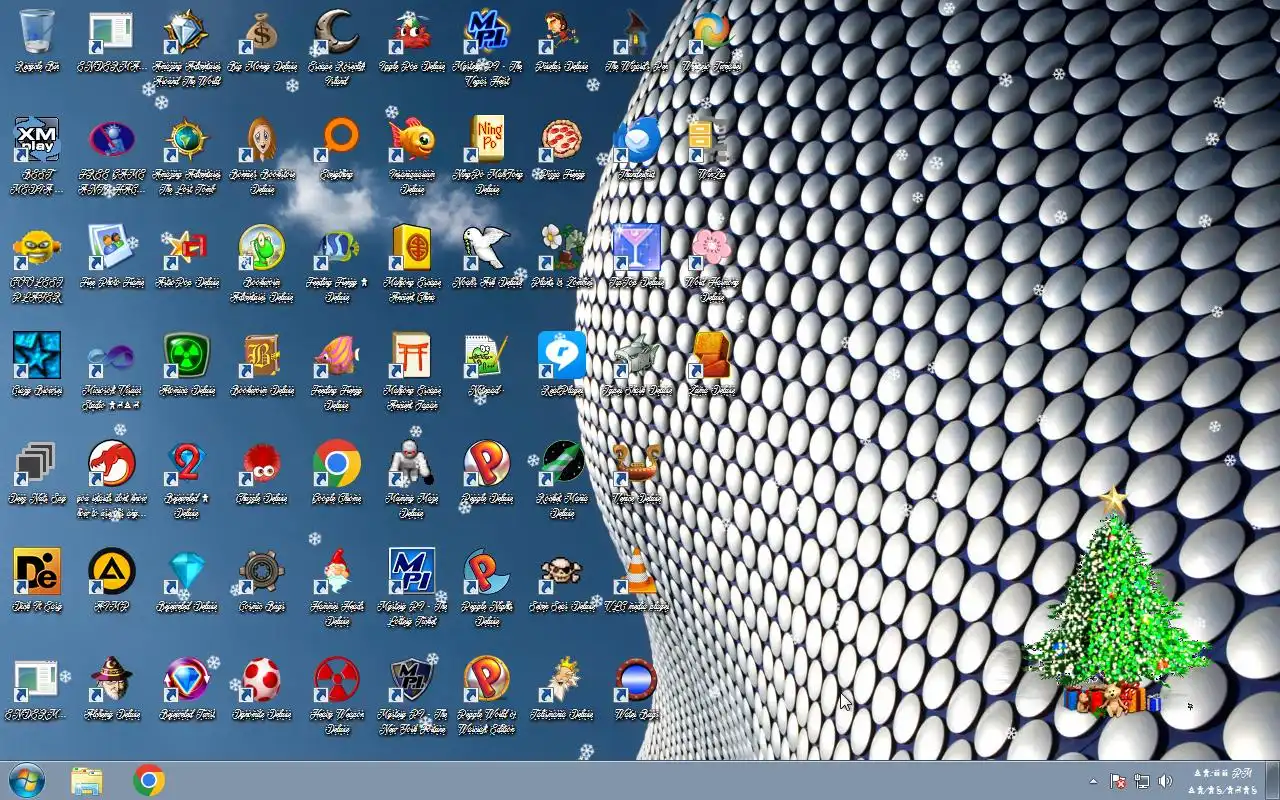Image resolution: width=1280 pixels, height=800 pixels.
Task: Show hidden system tray icons
Action: coord(1093,781)
